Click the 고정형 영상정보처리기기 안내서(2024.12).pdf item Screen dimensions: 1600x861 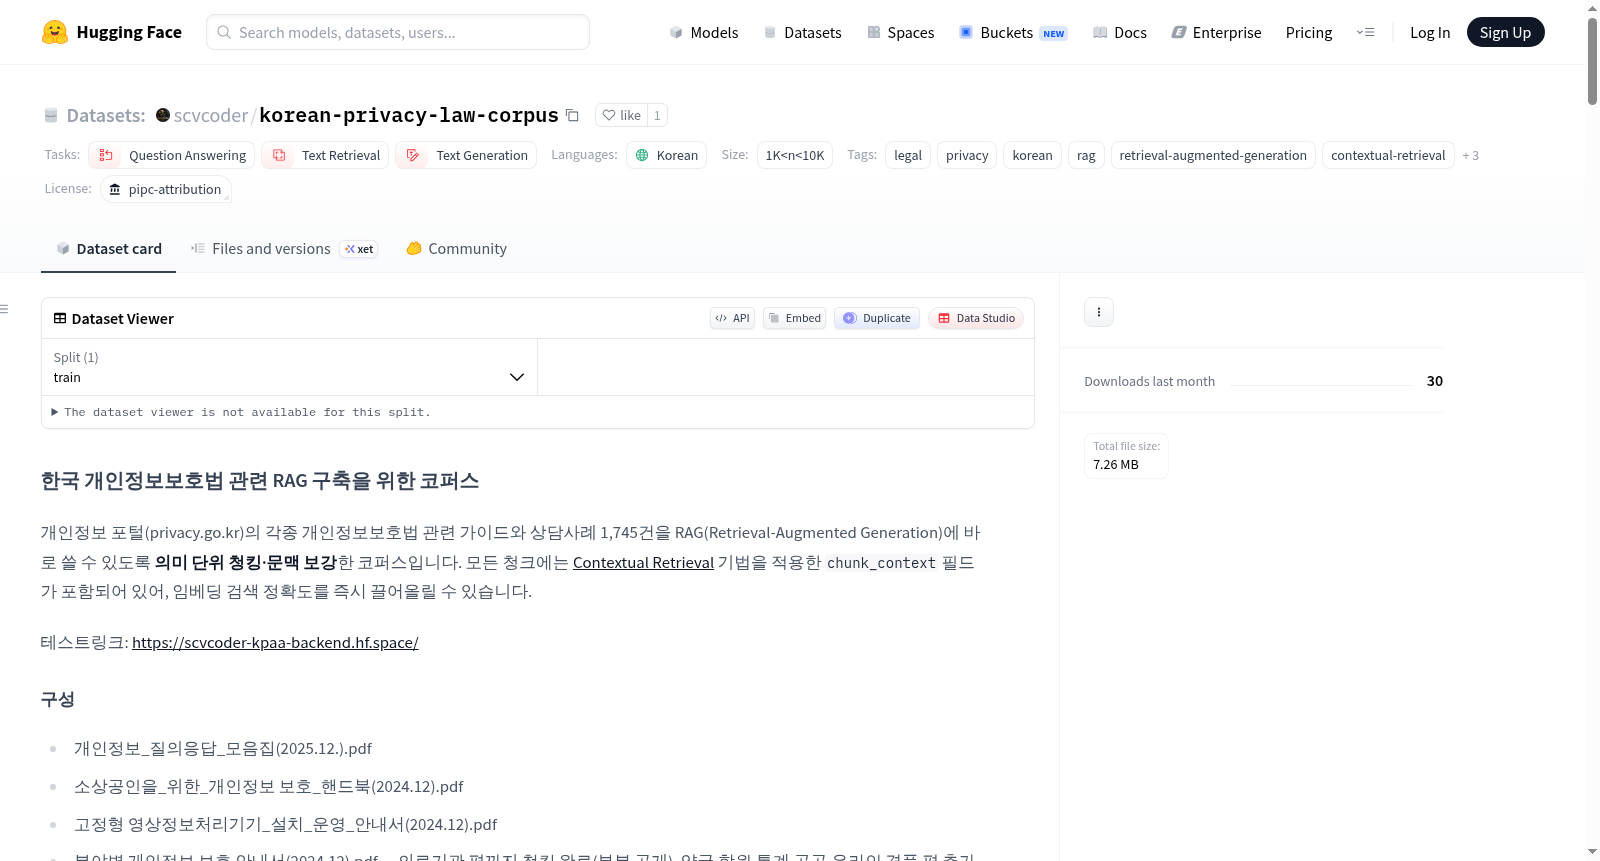(x=286, y=825)
